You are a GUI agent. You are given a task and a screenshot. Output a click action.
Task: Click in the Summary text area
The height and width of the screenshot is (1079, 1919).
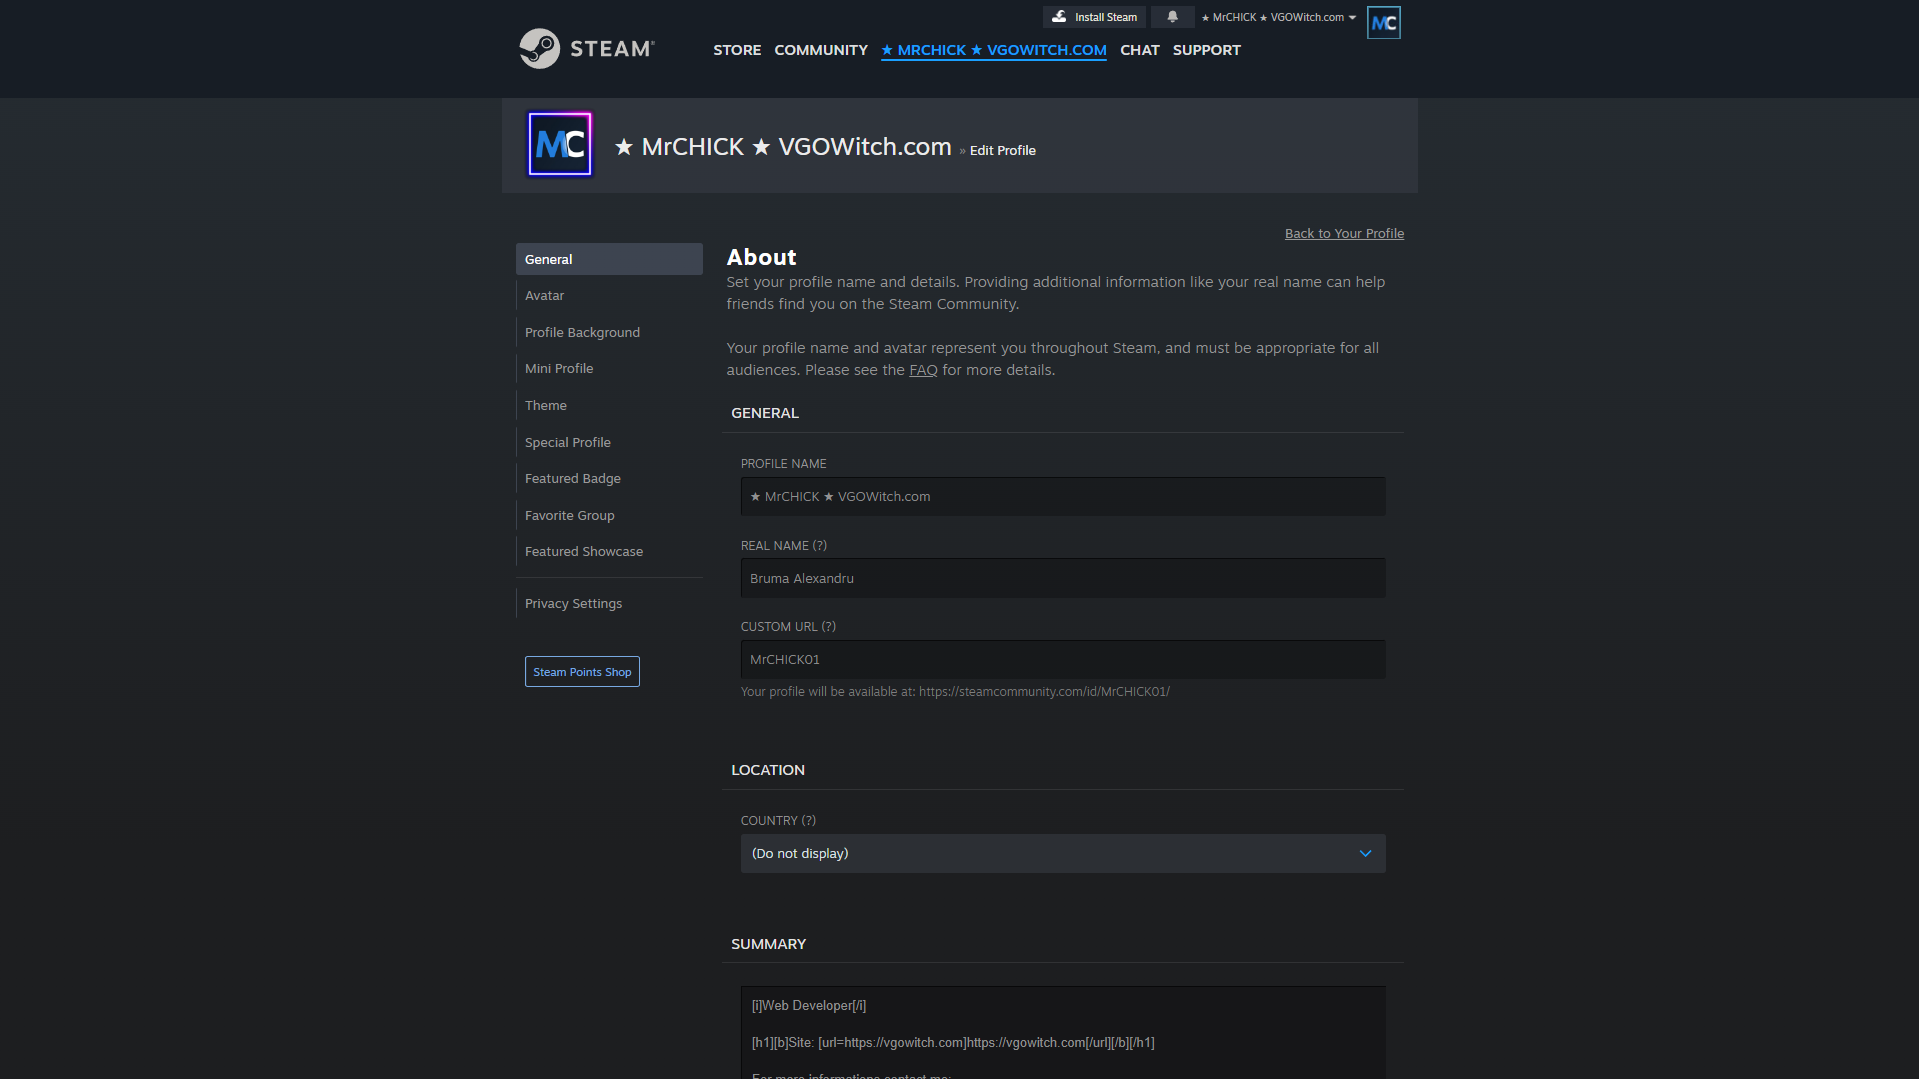pyautogui.click(x=1063, y=1032)
